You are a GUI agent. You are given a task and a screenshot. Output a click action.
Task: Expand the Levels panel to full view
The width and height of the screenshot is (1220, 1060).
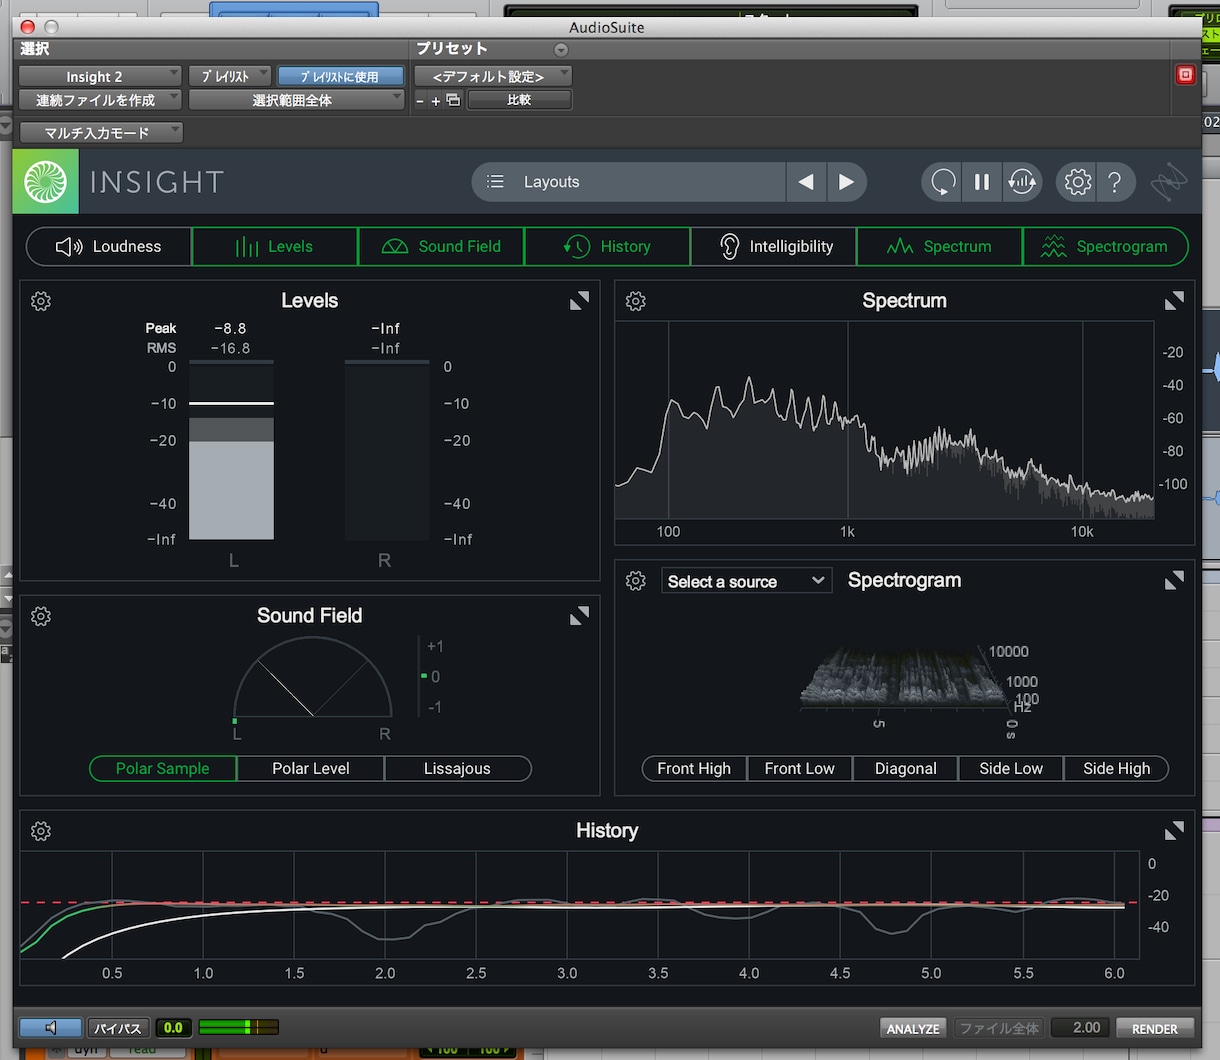(579, 301)
